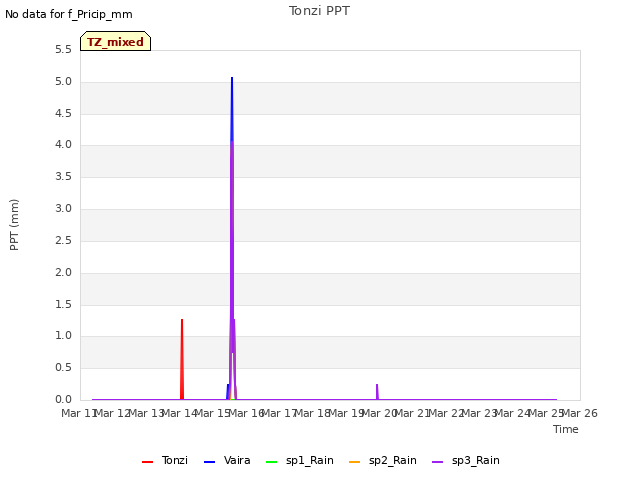Click the small purple spike near Mar 20
640x480 pixels.
(x=377, y=392)
